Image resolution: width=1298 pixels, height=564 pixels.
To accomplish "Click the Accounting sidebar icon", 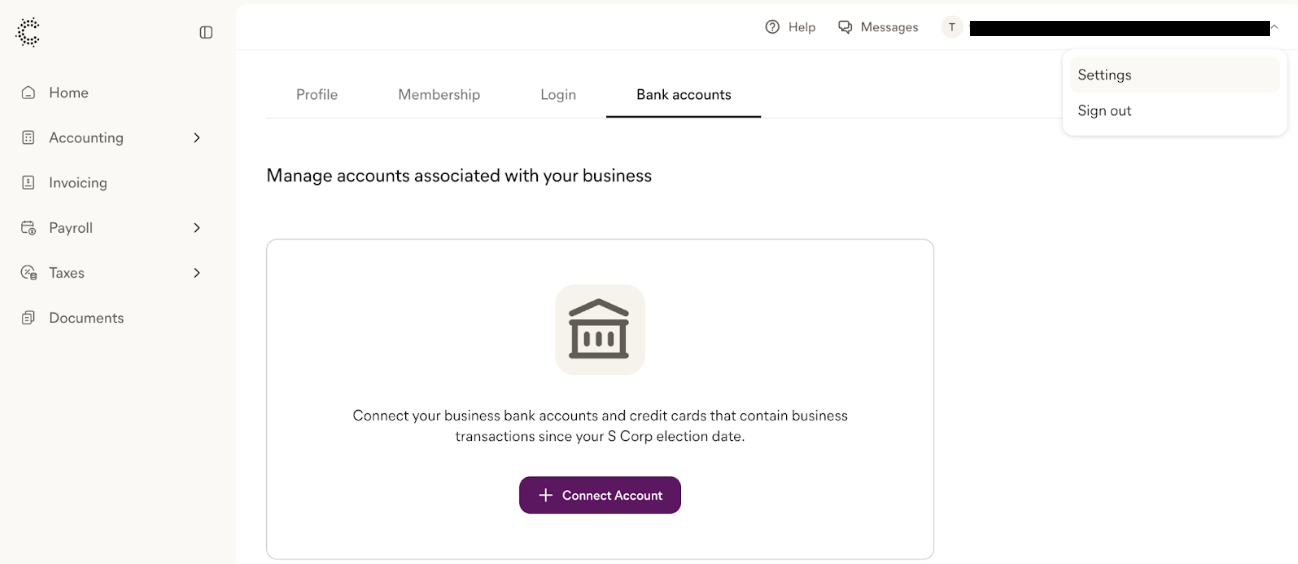I will coord(29,138).
